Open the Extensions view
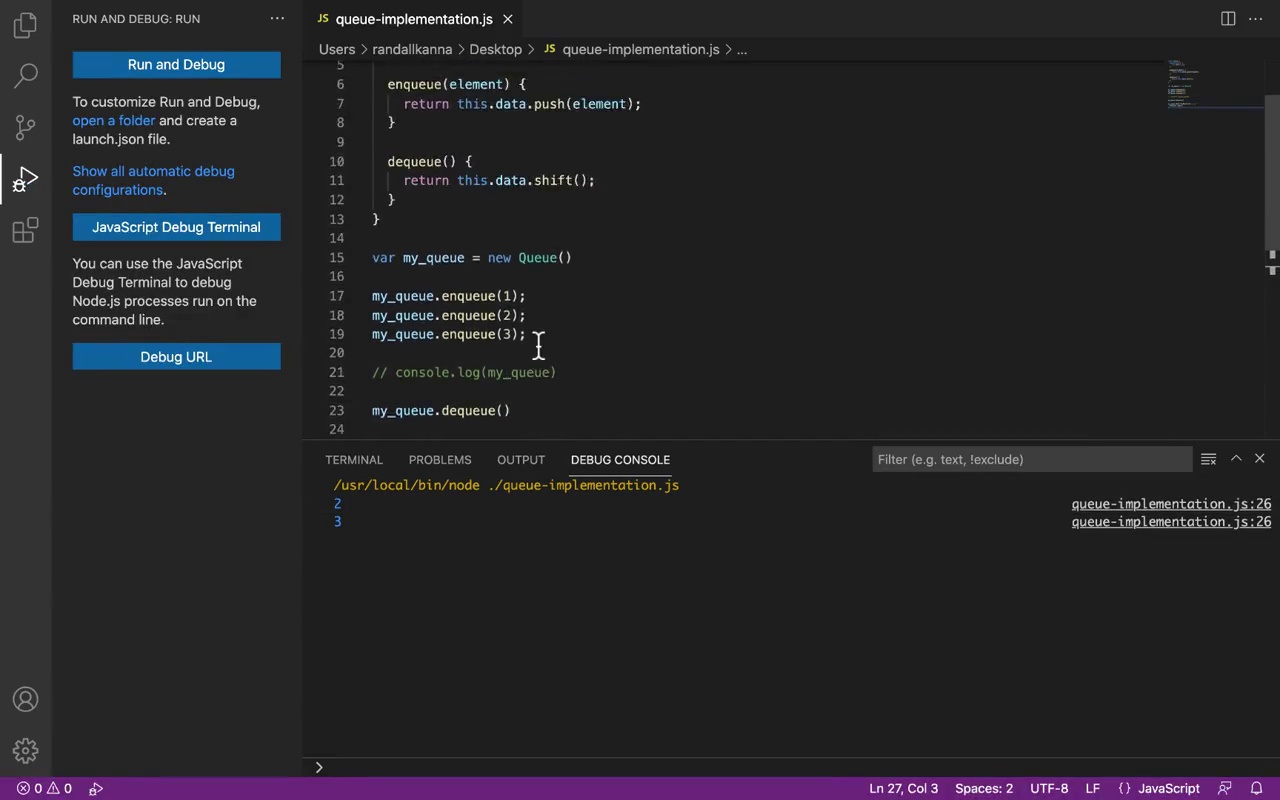This screenshot has height=800, width=1280. [x=26, y=230]
